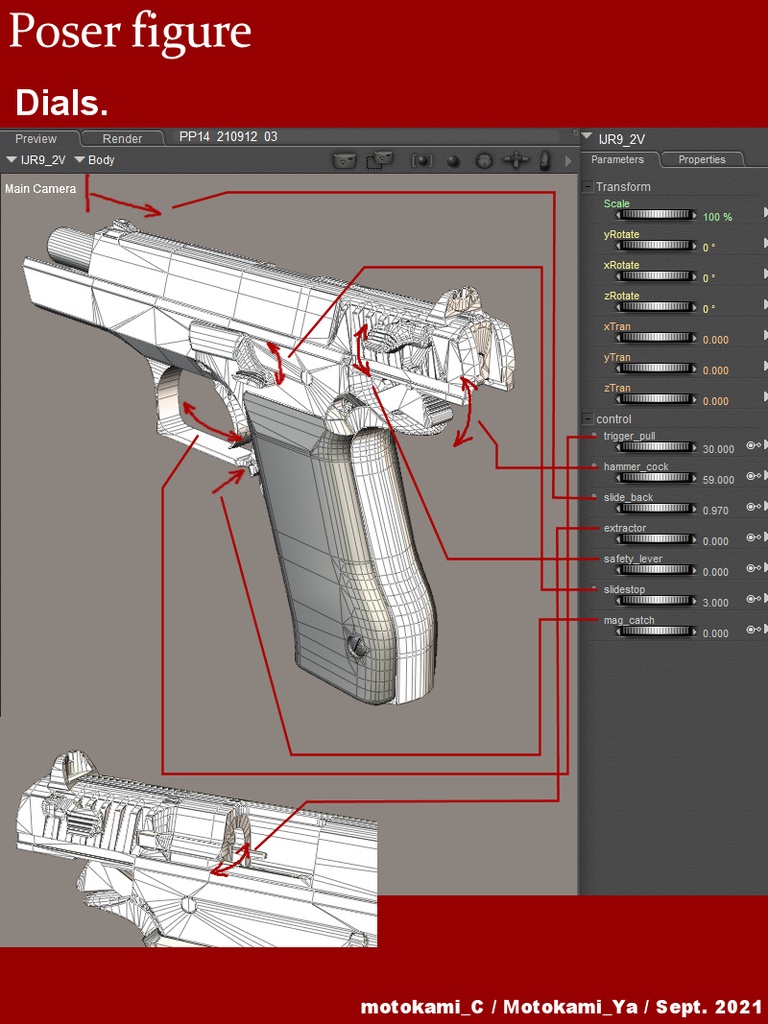This screenshot has width=768, height=1024.
Task: Click the trigger_pull dependency key icon
Action: (752, 445)
